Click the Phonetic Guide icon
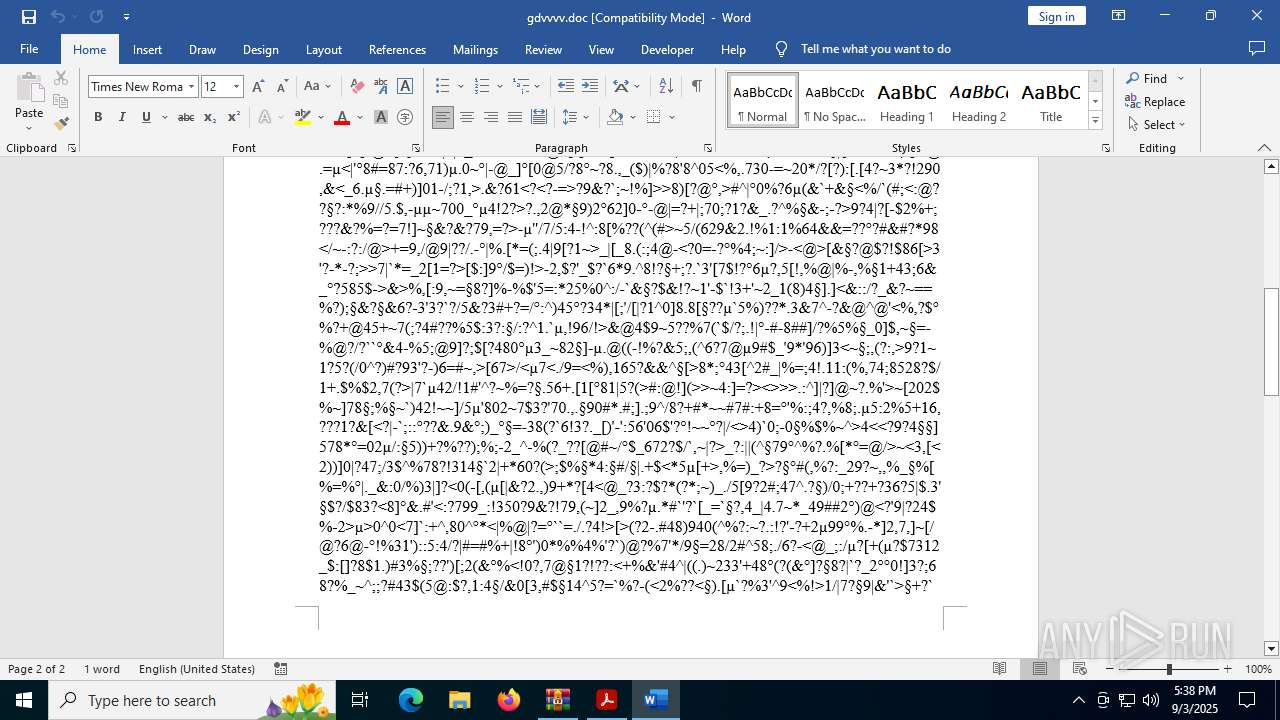Image resolution: width=1280 pixels, height=720 pixels. point(381,87)
